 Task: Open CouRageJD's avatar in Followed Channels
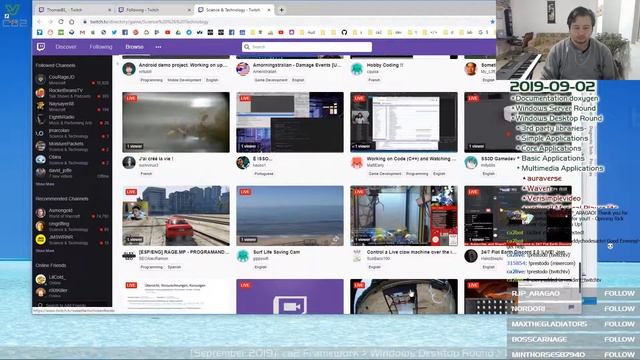coord(40,79)
